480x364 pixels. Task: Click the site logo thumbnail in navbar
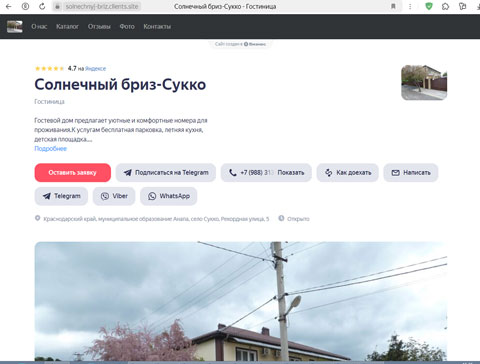pyautogui.click(x=15, y=26)
